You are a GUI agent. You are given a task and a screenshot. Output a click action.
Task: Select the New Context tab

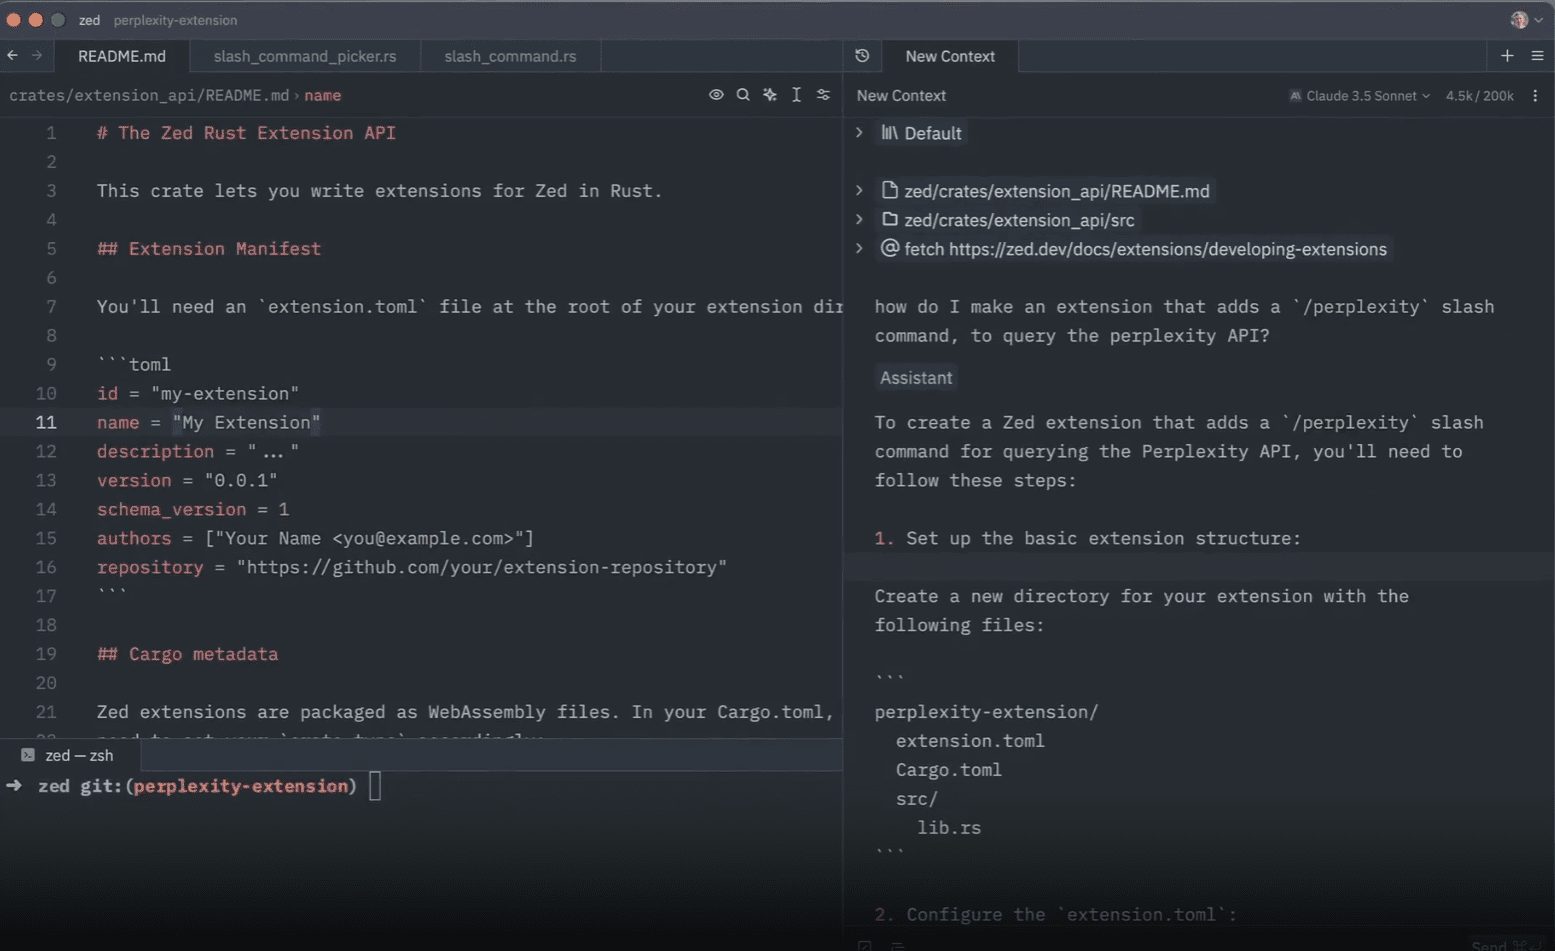point(950,56)
